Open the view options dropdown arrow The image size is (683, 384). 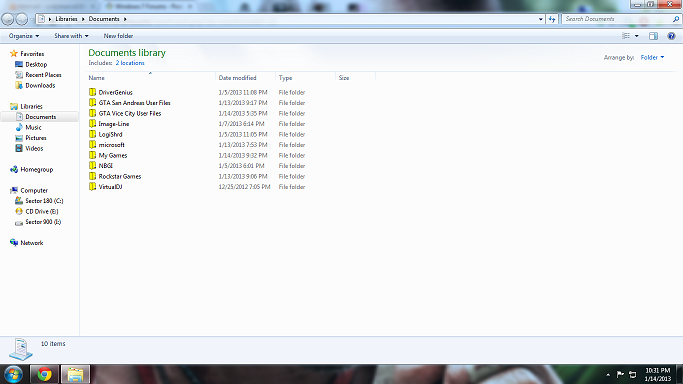(636, 36)
